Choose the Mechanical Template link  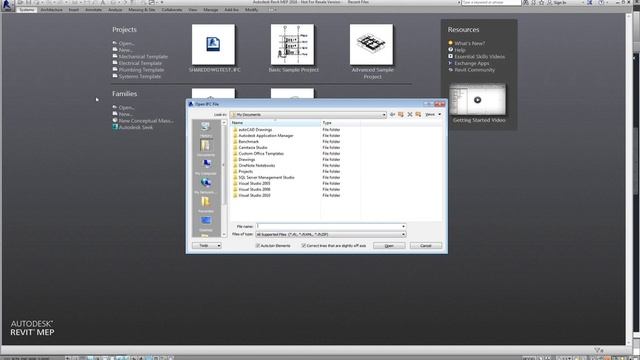(x=143, y=57)
